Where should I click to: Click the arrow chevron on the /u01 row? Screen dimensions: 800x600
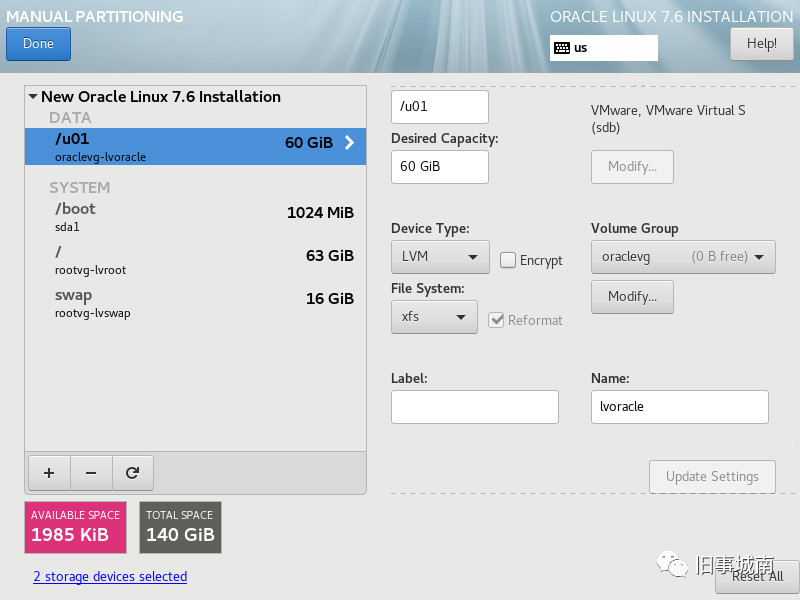pos(349,142)
